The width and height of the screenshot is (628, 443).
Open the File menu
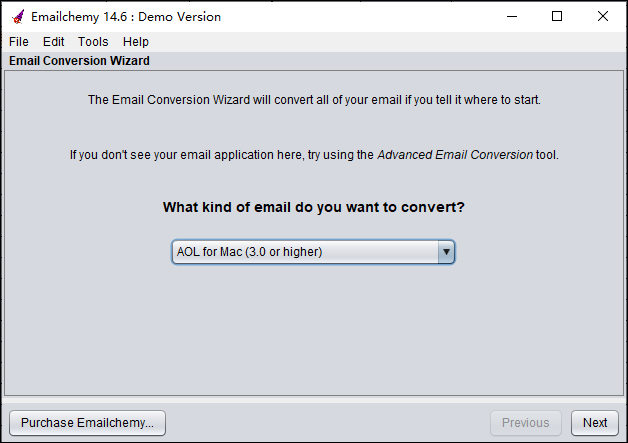coord(19,42)
